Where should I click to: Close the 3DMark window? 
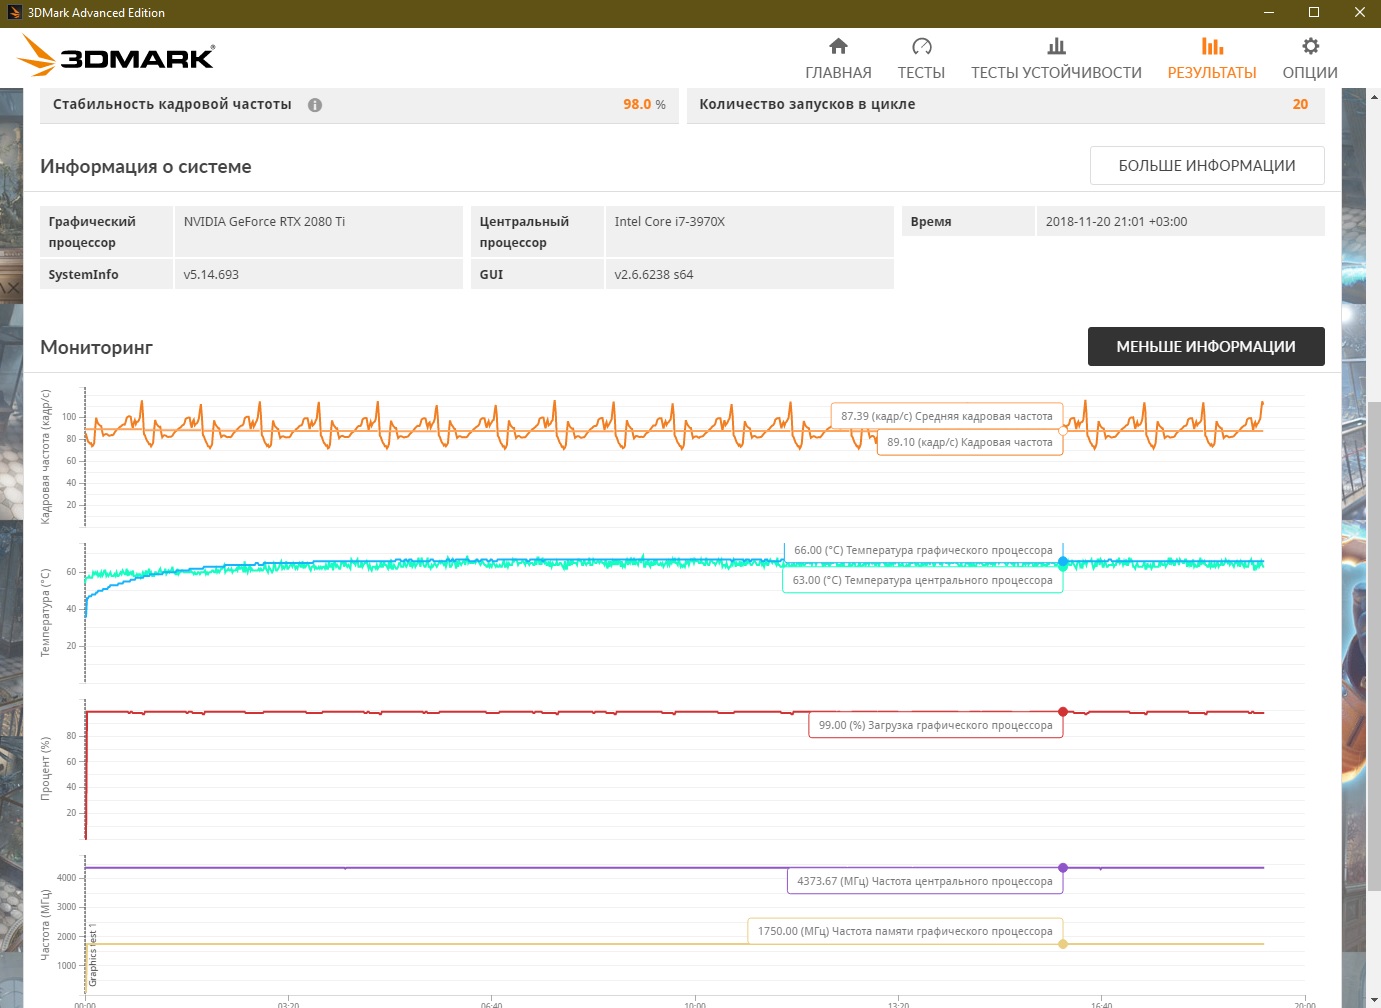coord(1359,13)
